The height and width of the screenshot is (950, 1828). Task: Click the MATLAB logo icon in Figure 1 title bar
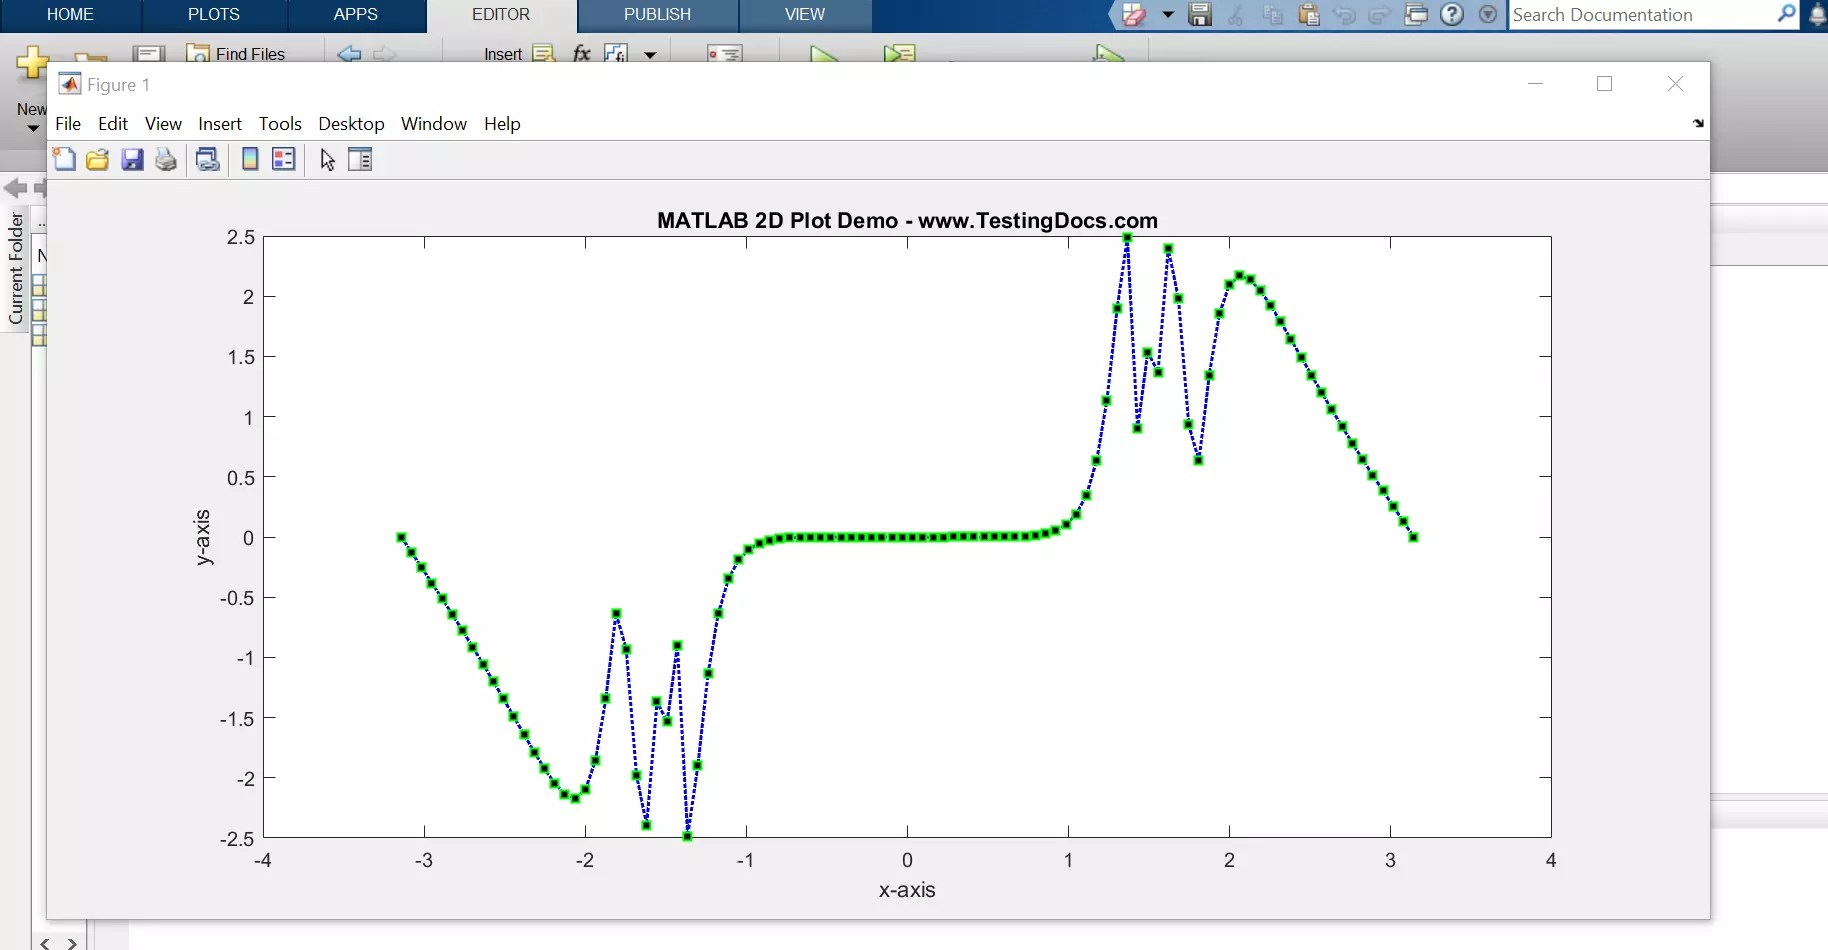[70, 84]
